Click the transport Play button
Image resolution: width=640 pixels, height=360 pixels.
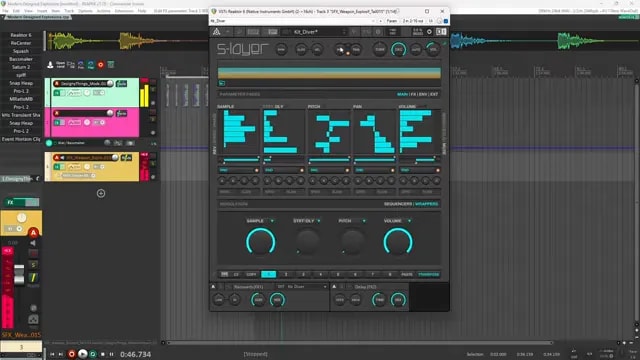tap(82, 354)
